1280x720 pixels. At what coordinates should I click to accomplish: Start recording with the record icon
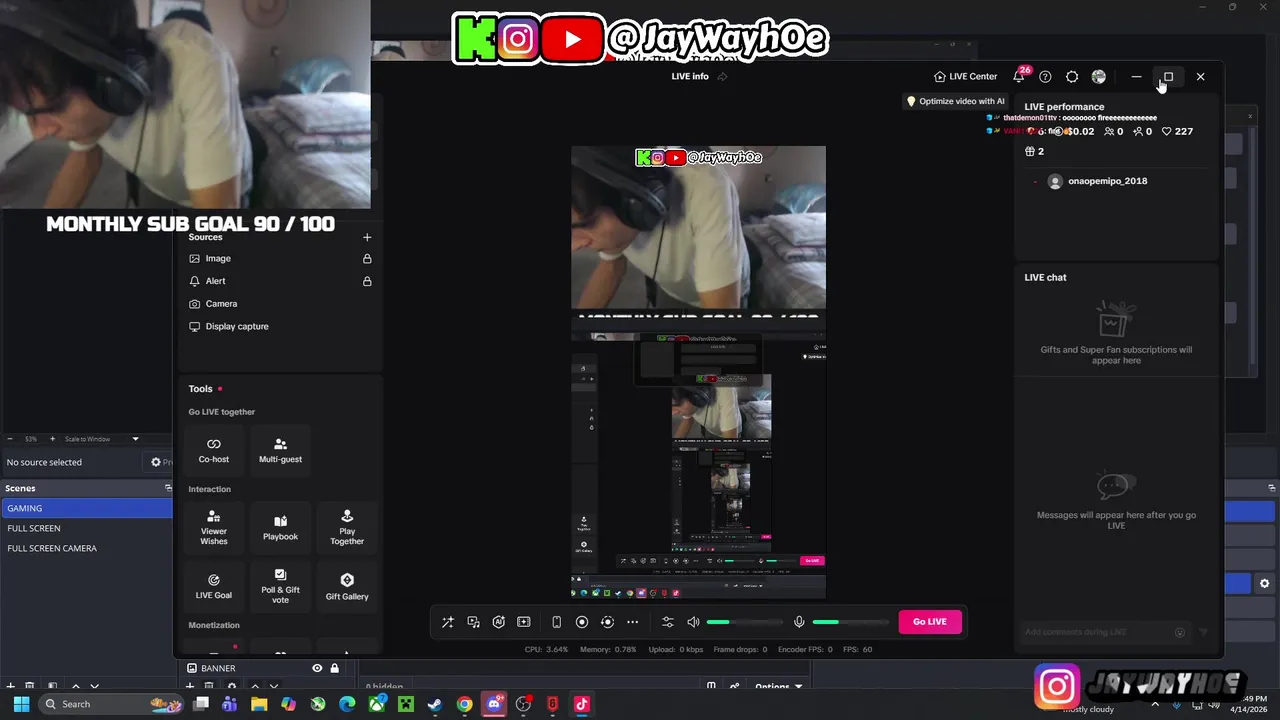point(582,622)
